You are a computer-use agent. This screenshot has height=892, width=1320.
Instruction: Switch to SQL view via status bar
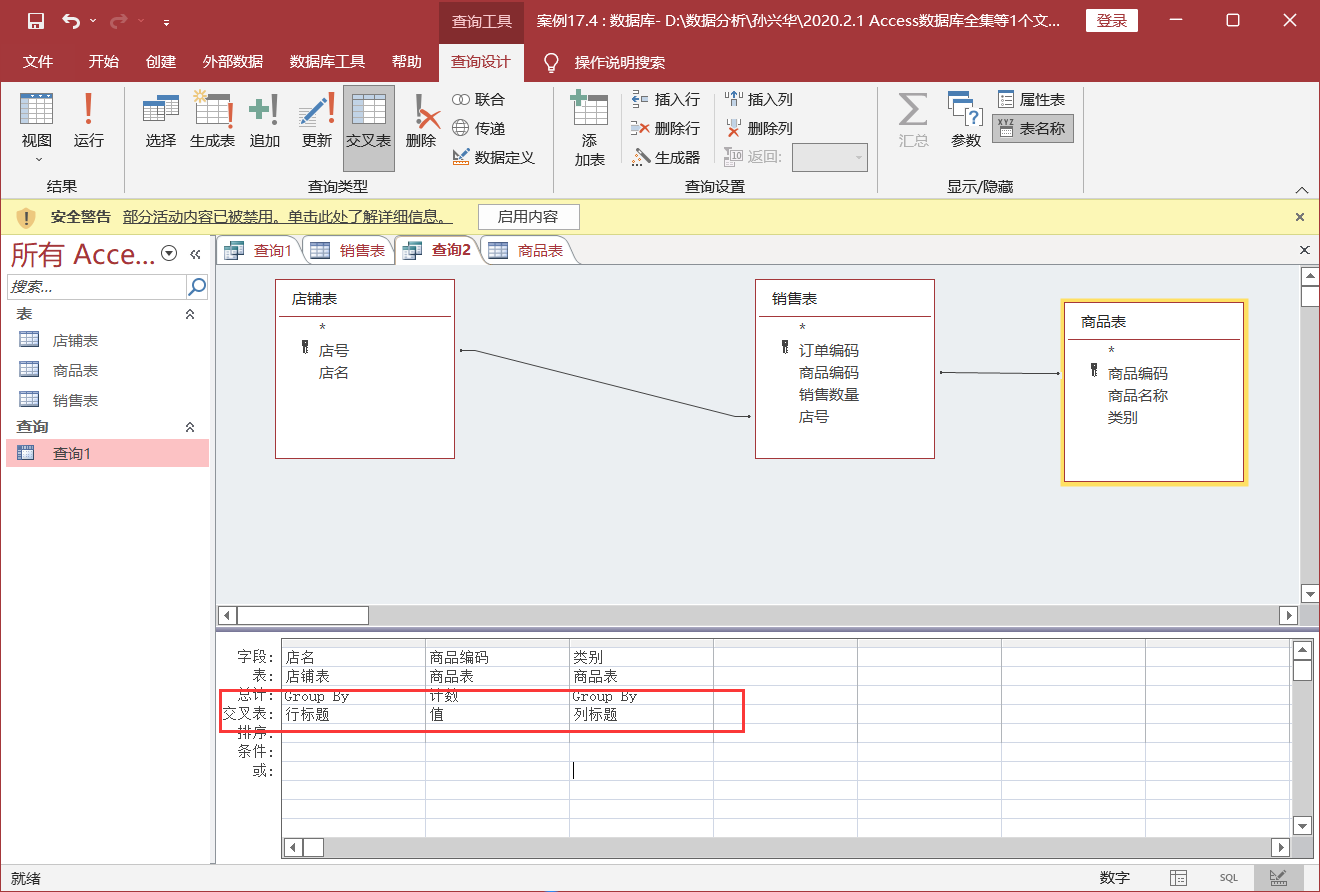point(1228,878)
